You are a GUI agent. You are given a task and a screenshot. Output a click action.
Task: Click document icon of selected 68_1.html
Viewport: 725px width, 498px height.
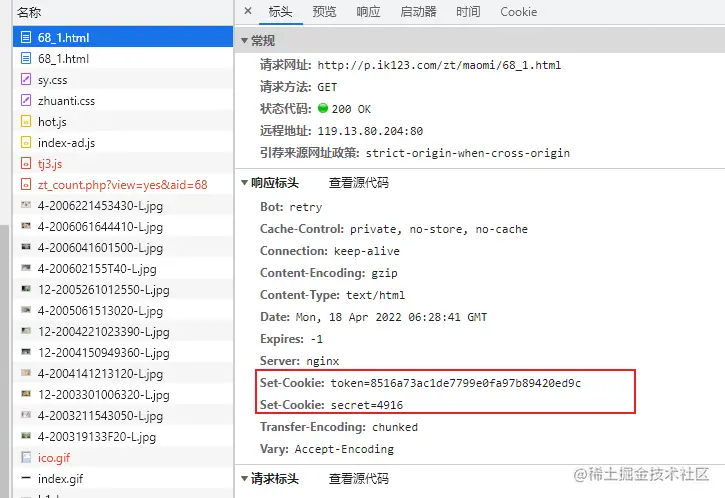[x=26, y=37]
